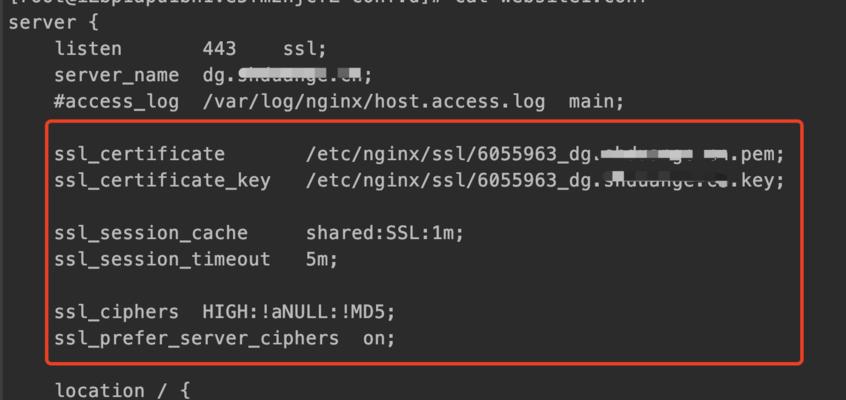Click the ssl_certificate directive
This screenshot has width=846, height=400.
pos(140,154)
